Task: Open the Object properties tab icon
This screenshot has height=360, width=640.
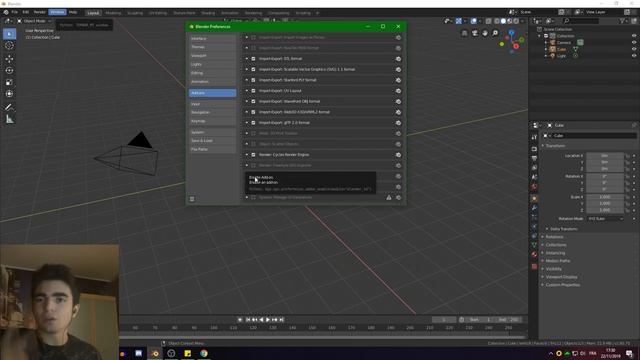Action: tap(534, 199)
